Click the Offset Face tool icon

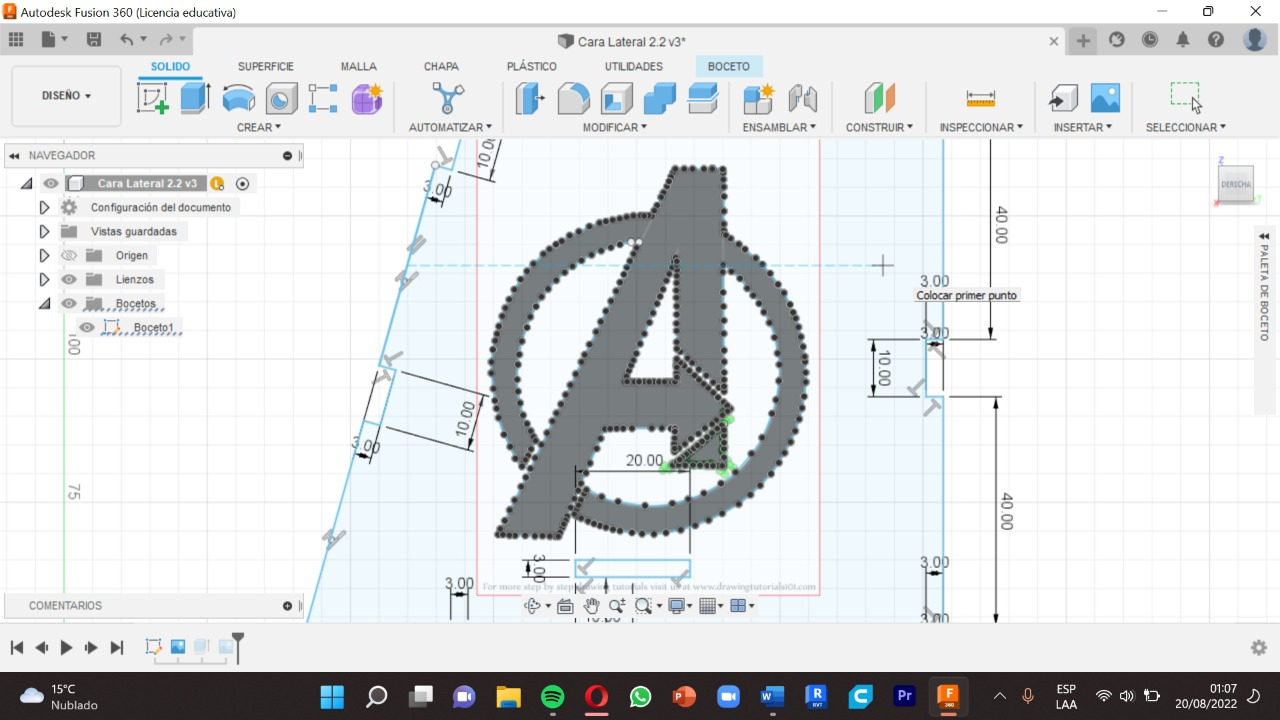(x=703, y=98)
